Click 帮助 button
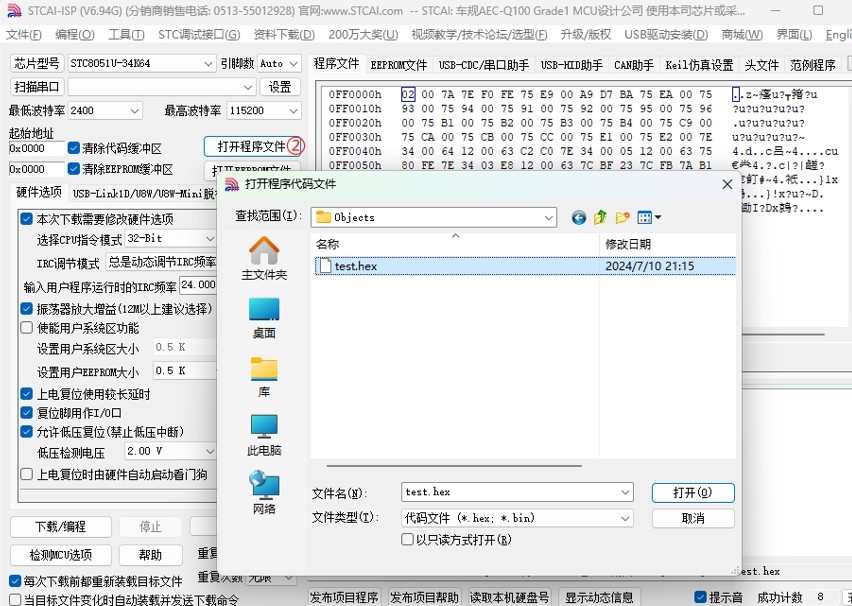 (x=150, y=555)
